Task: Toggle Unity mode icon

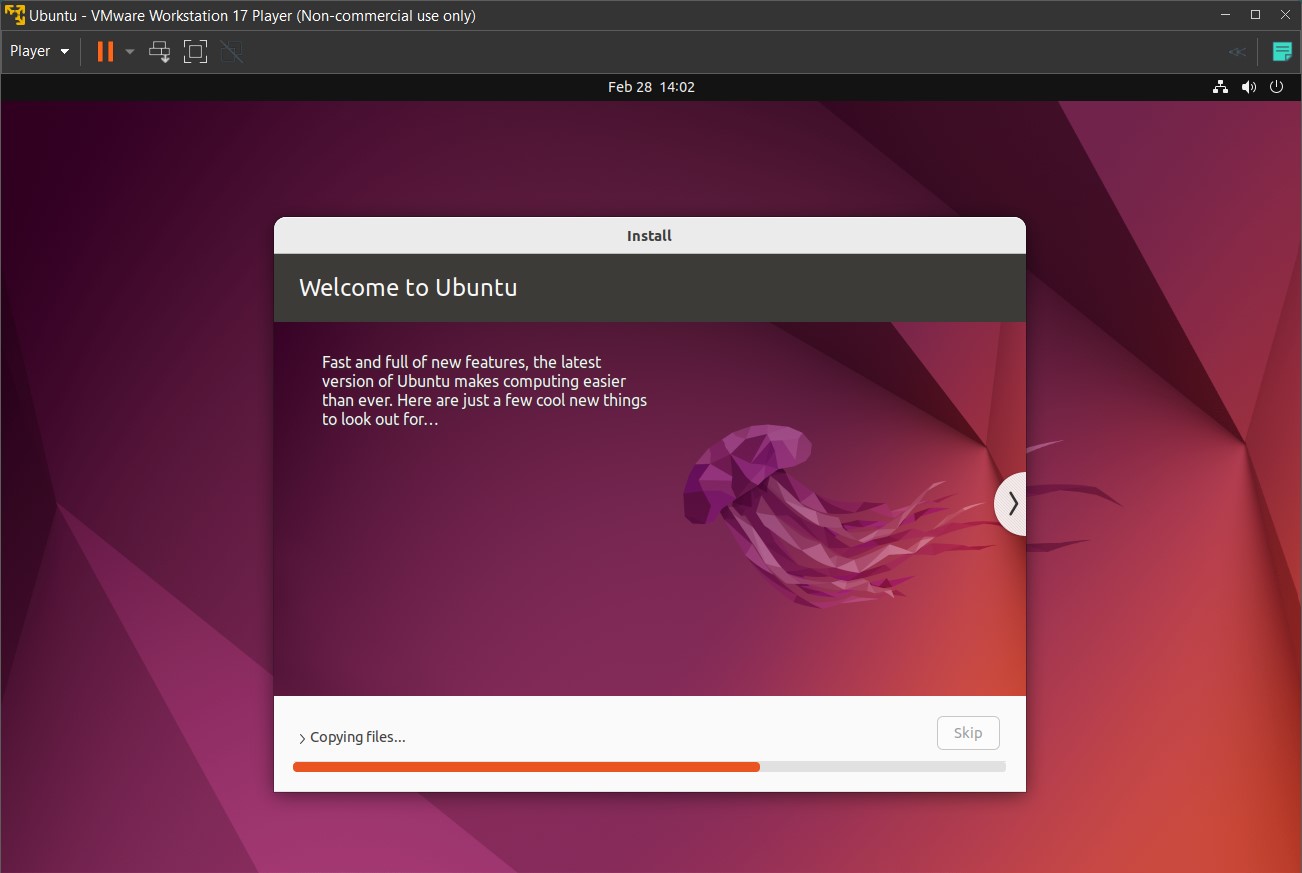Action: point(232,51)
